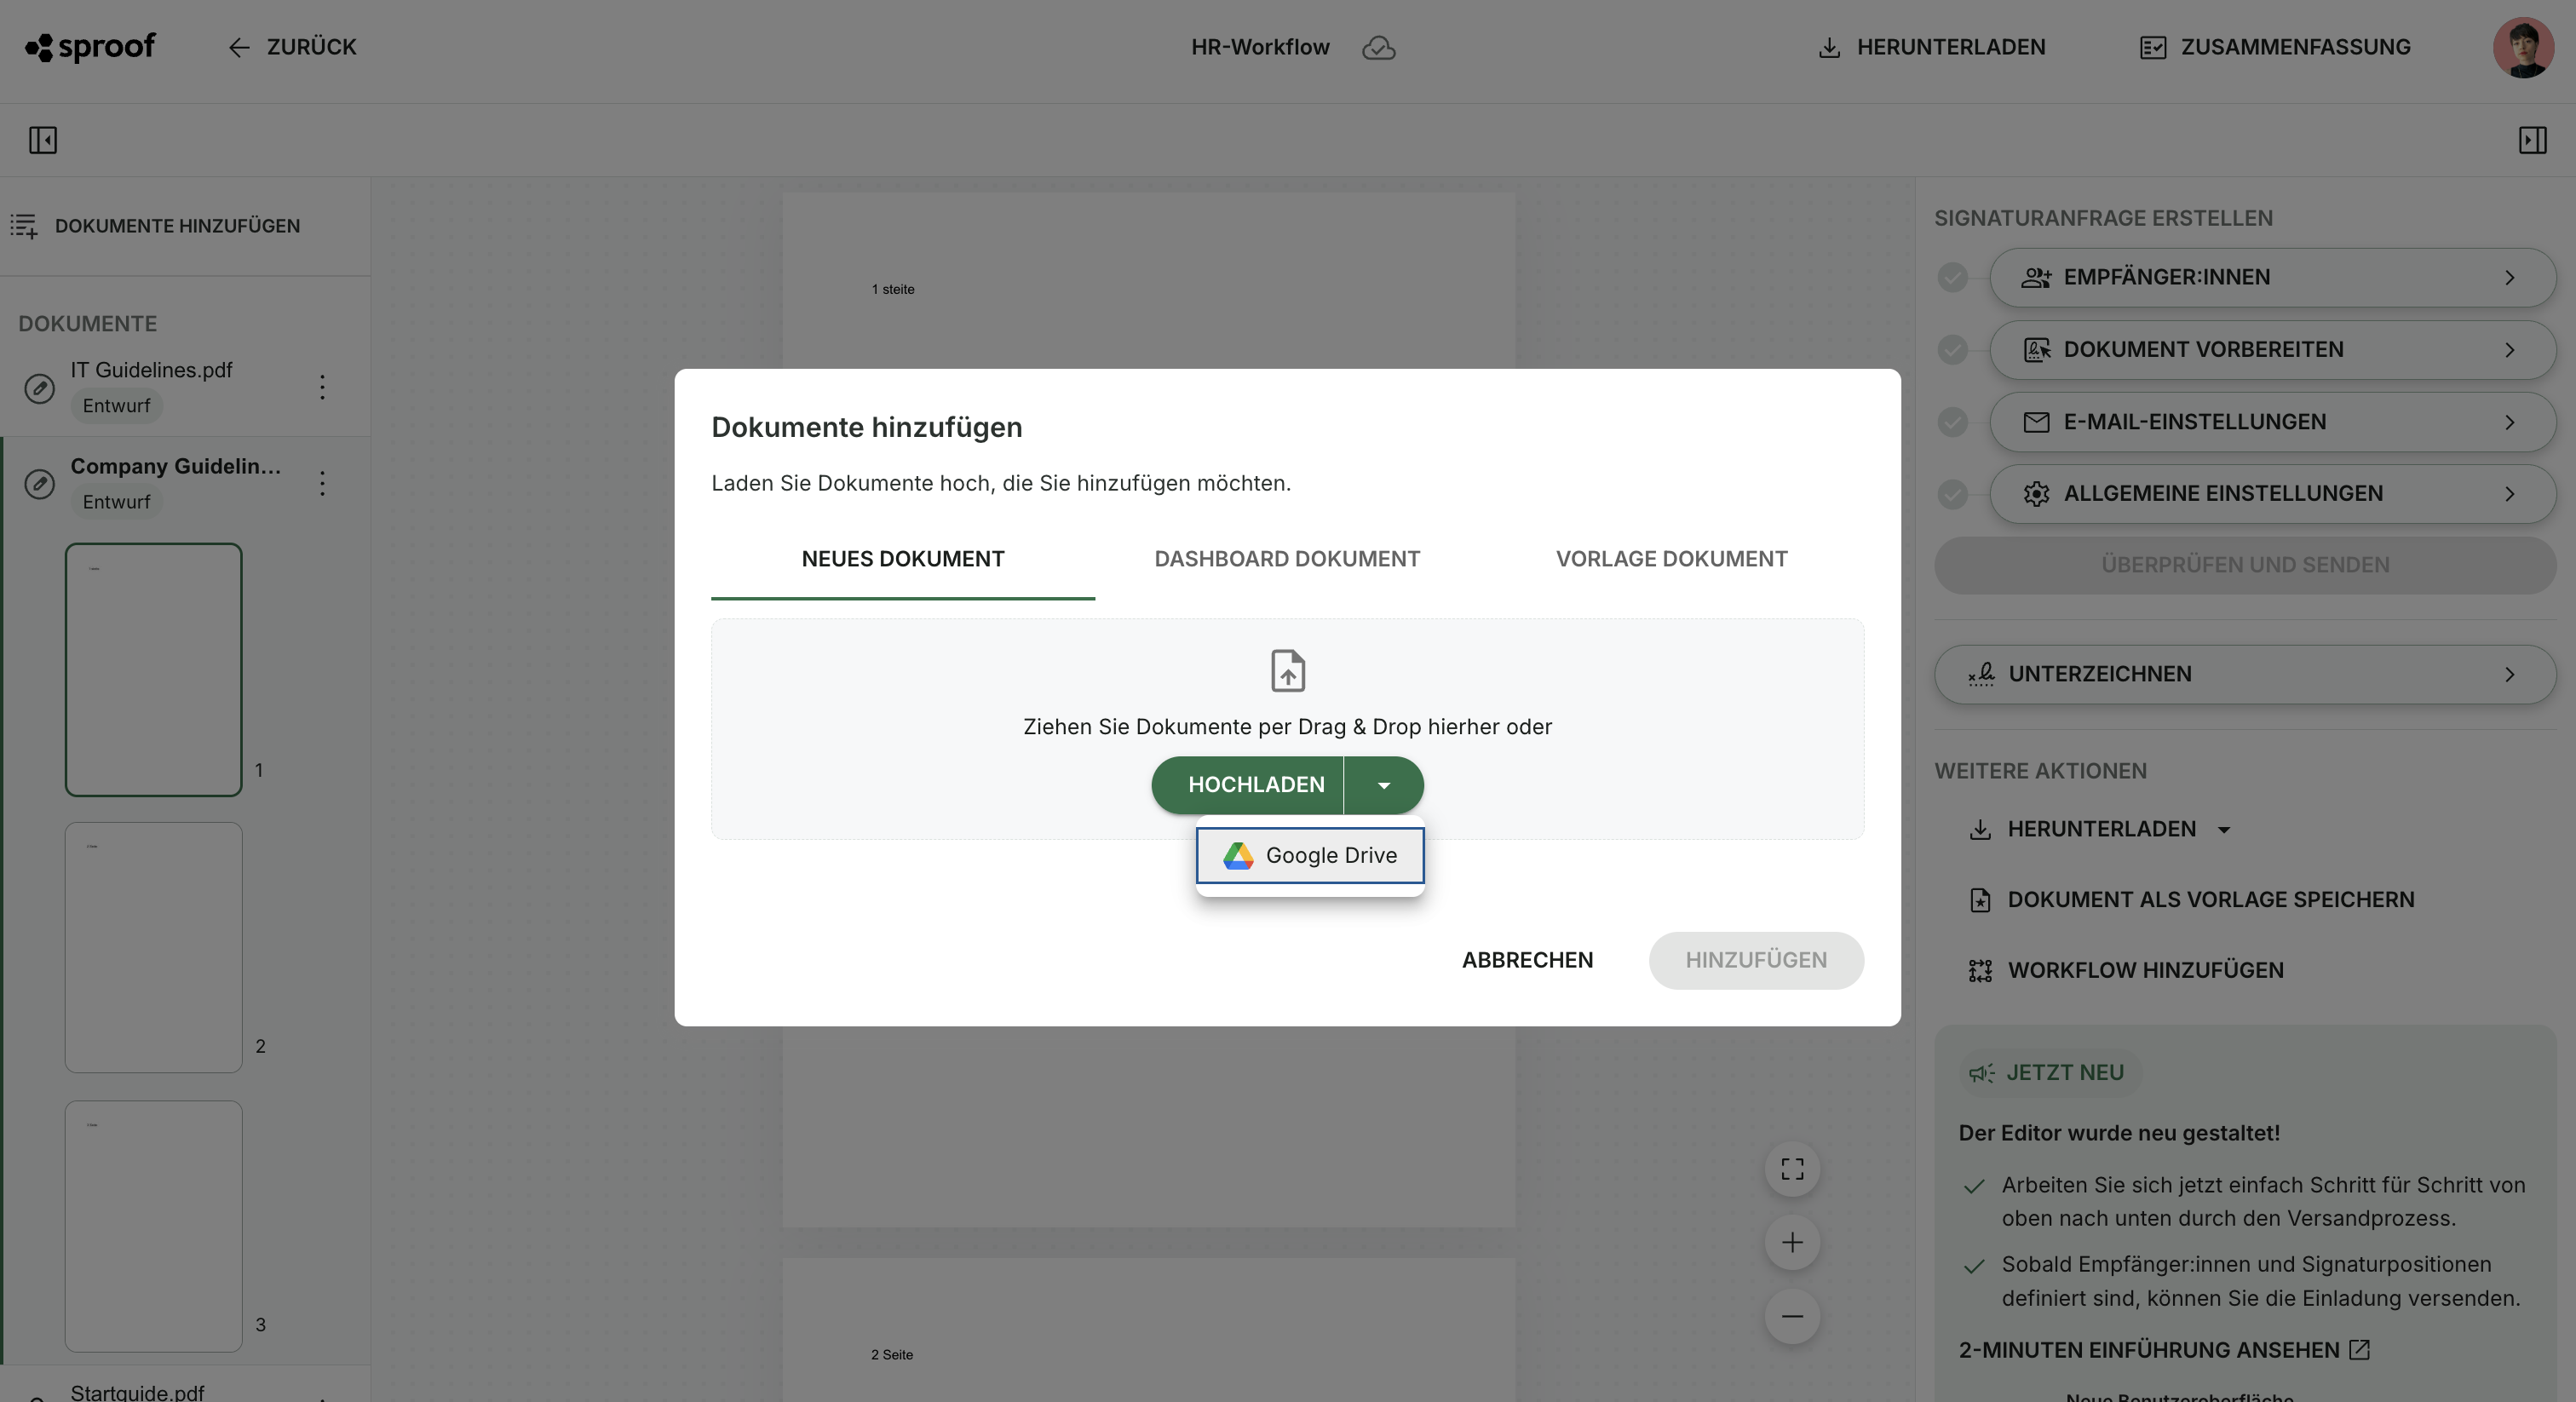Viewport: 2576px width, 1402px height.
Task: Choose Google Drive upload option
Action: point(1310,855)
